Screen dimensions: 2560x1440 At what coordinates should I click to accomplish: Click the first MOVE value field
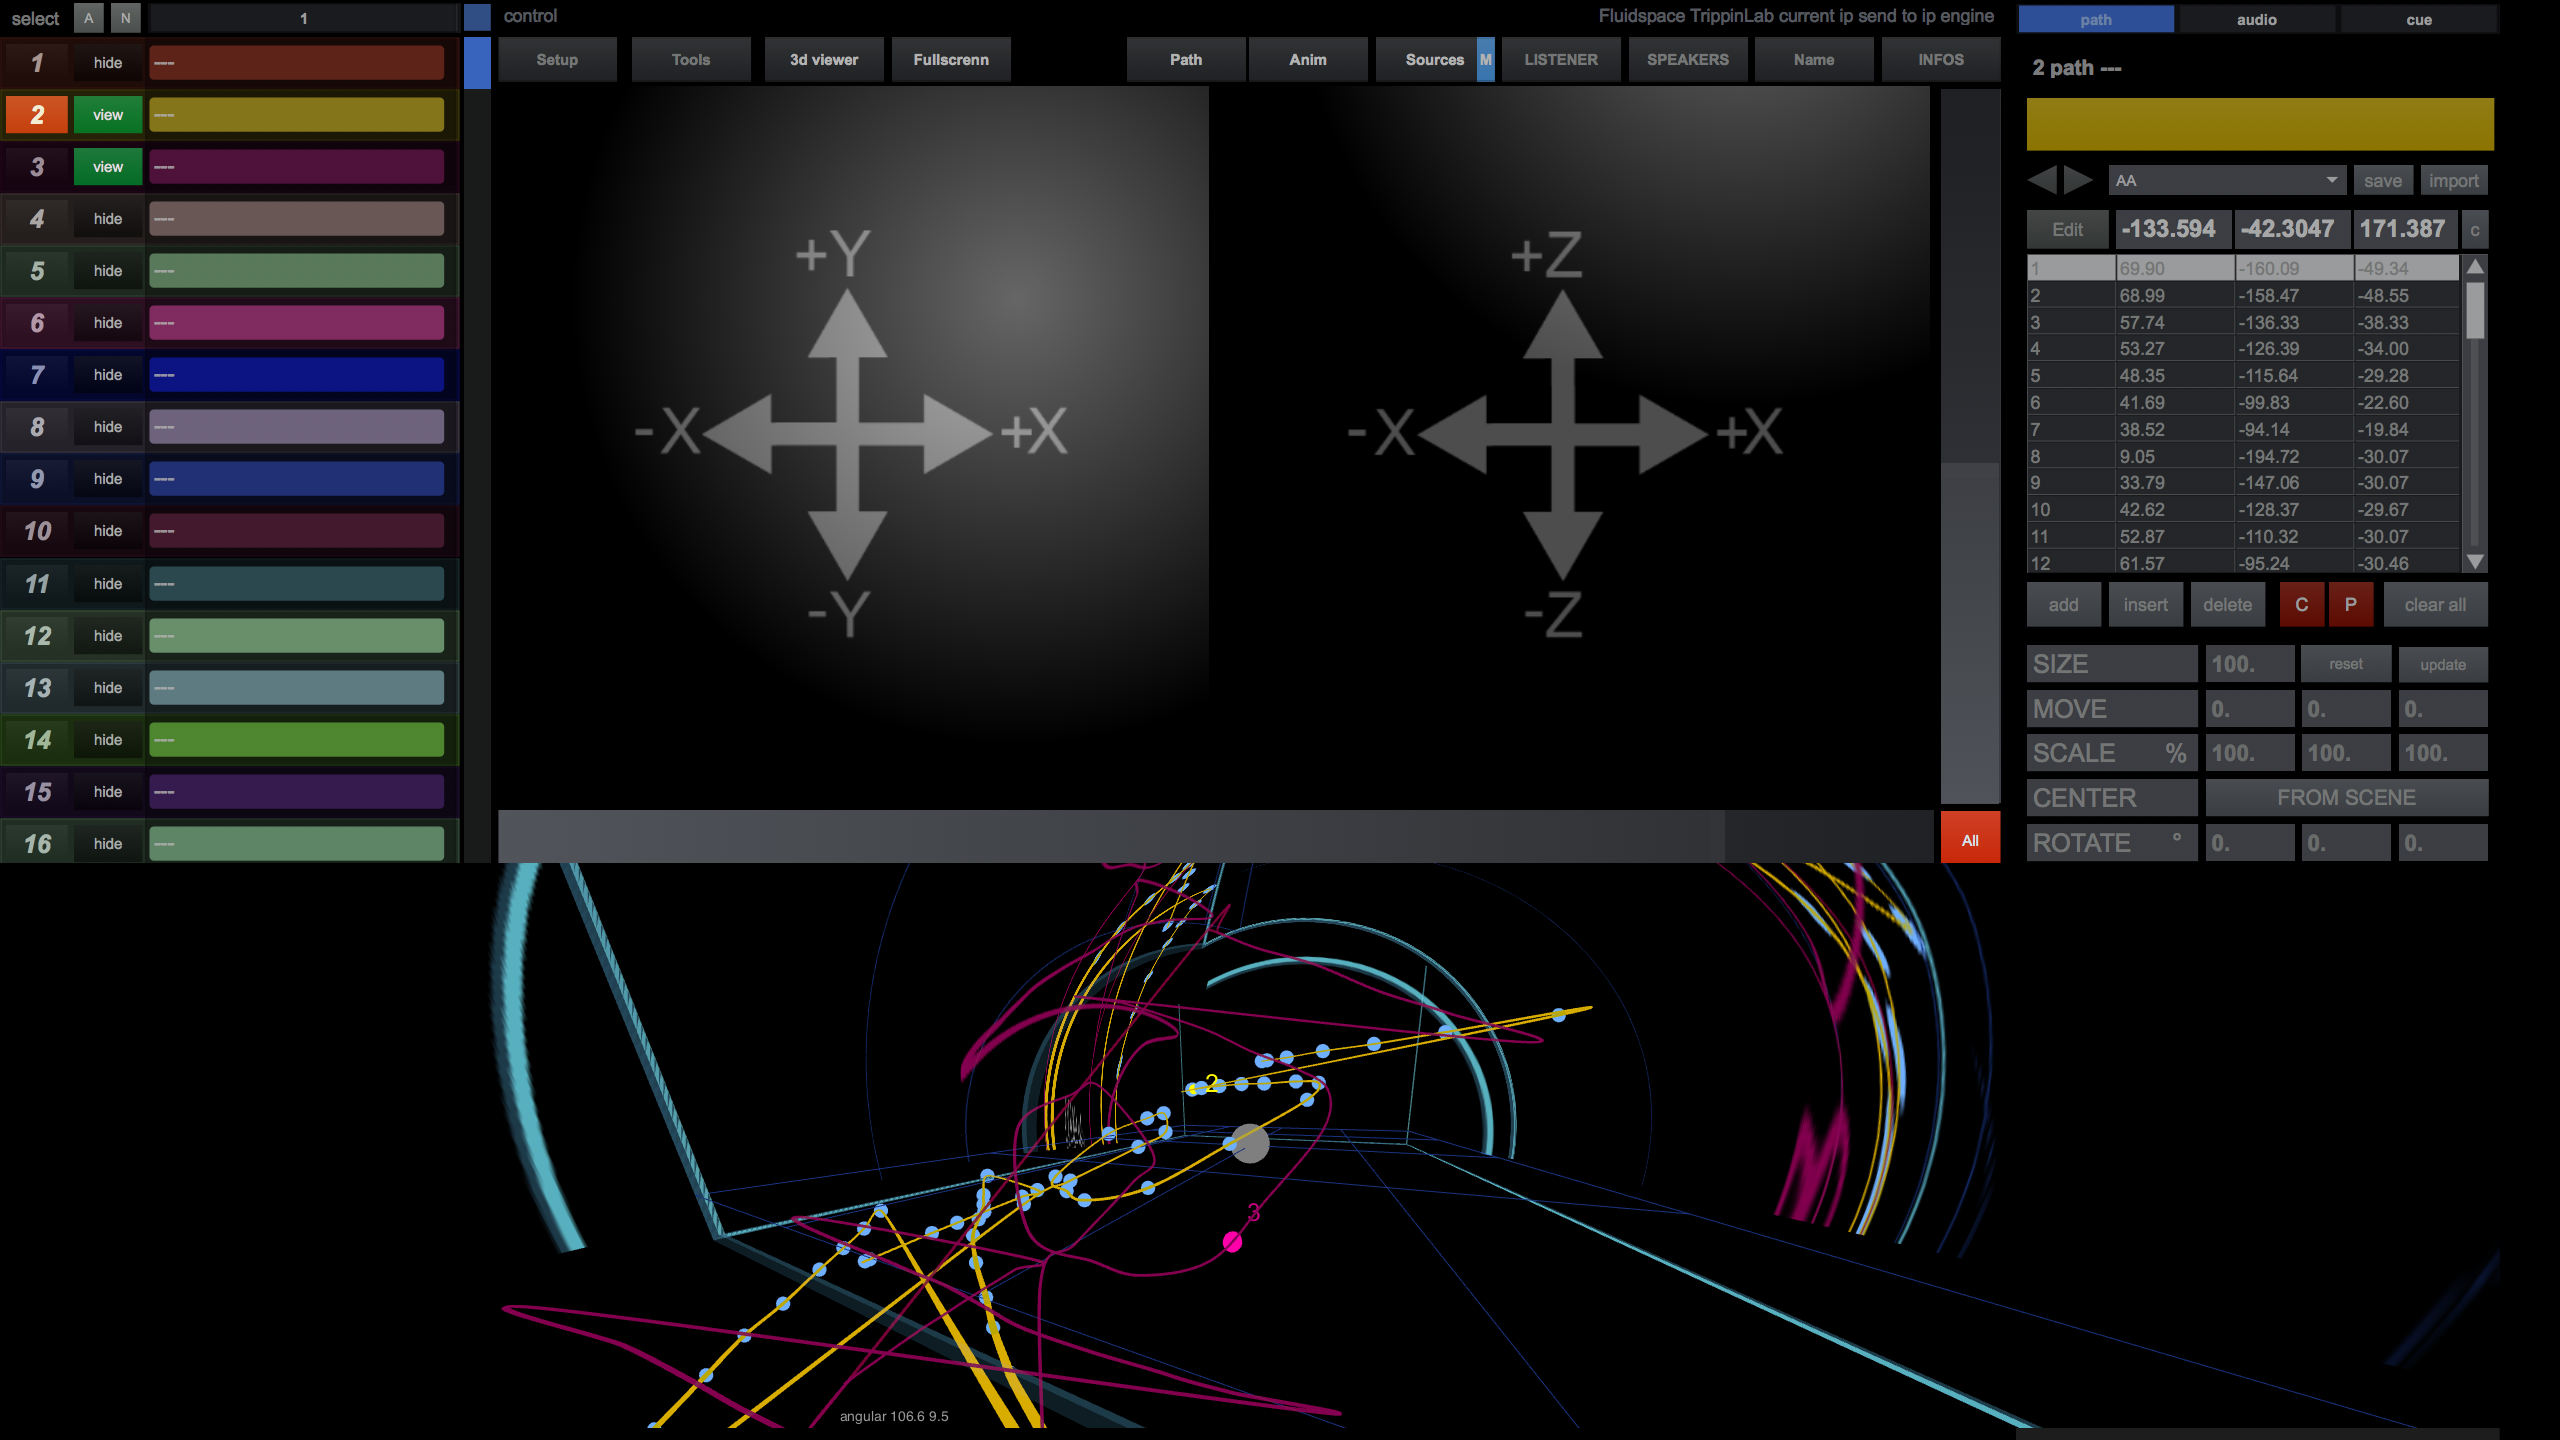(x=2250, y=709)
